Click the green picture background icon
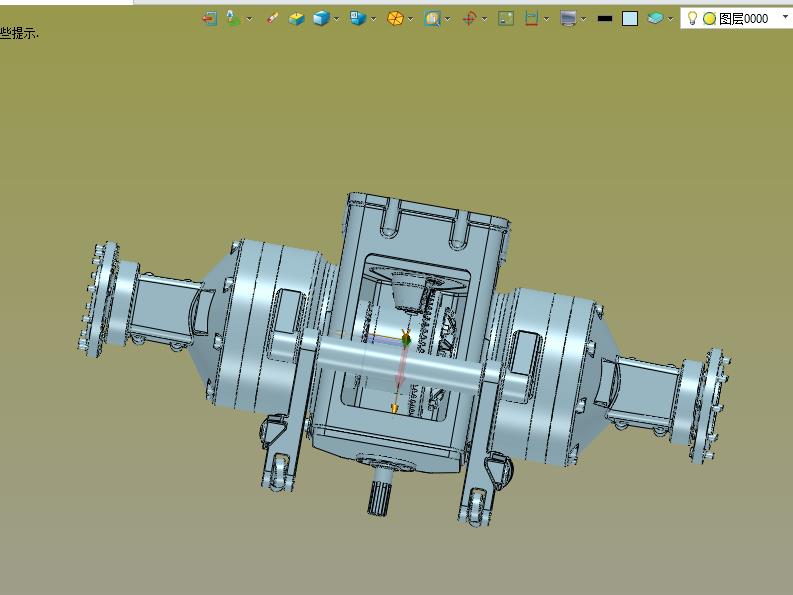This screenshot has width=793, height=595. [x=506, y=19]
